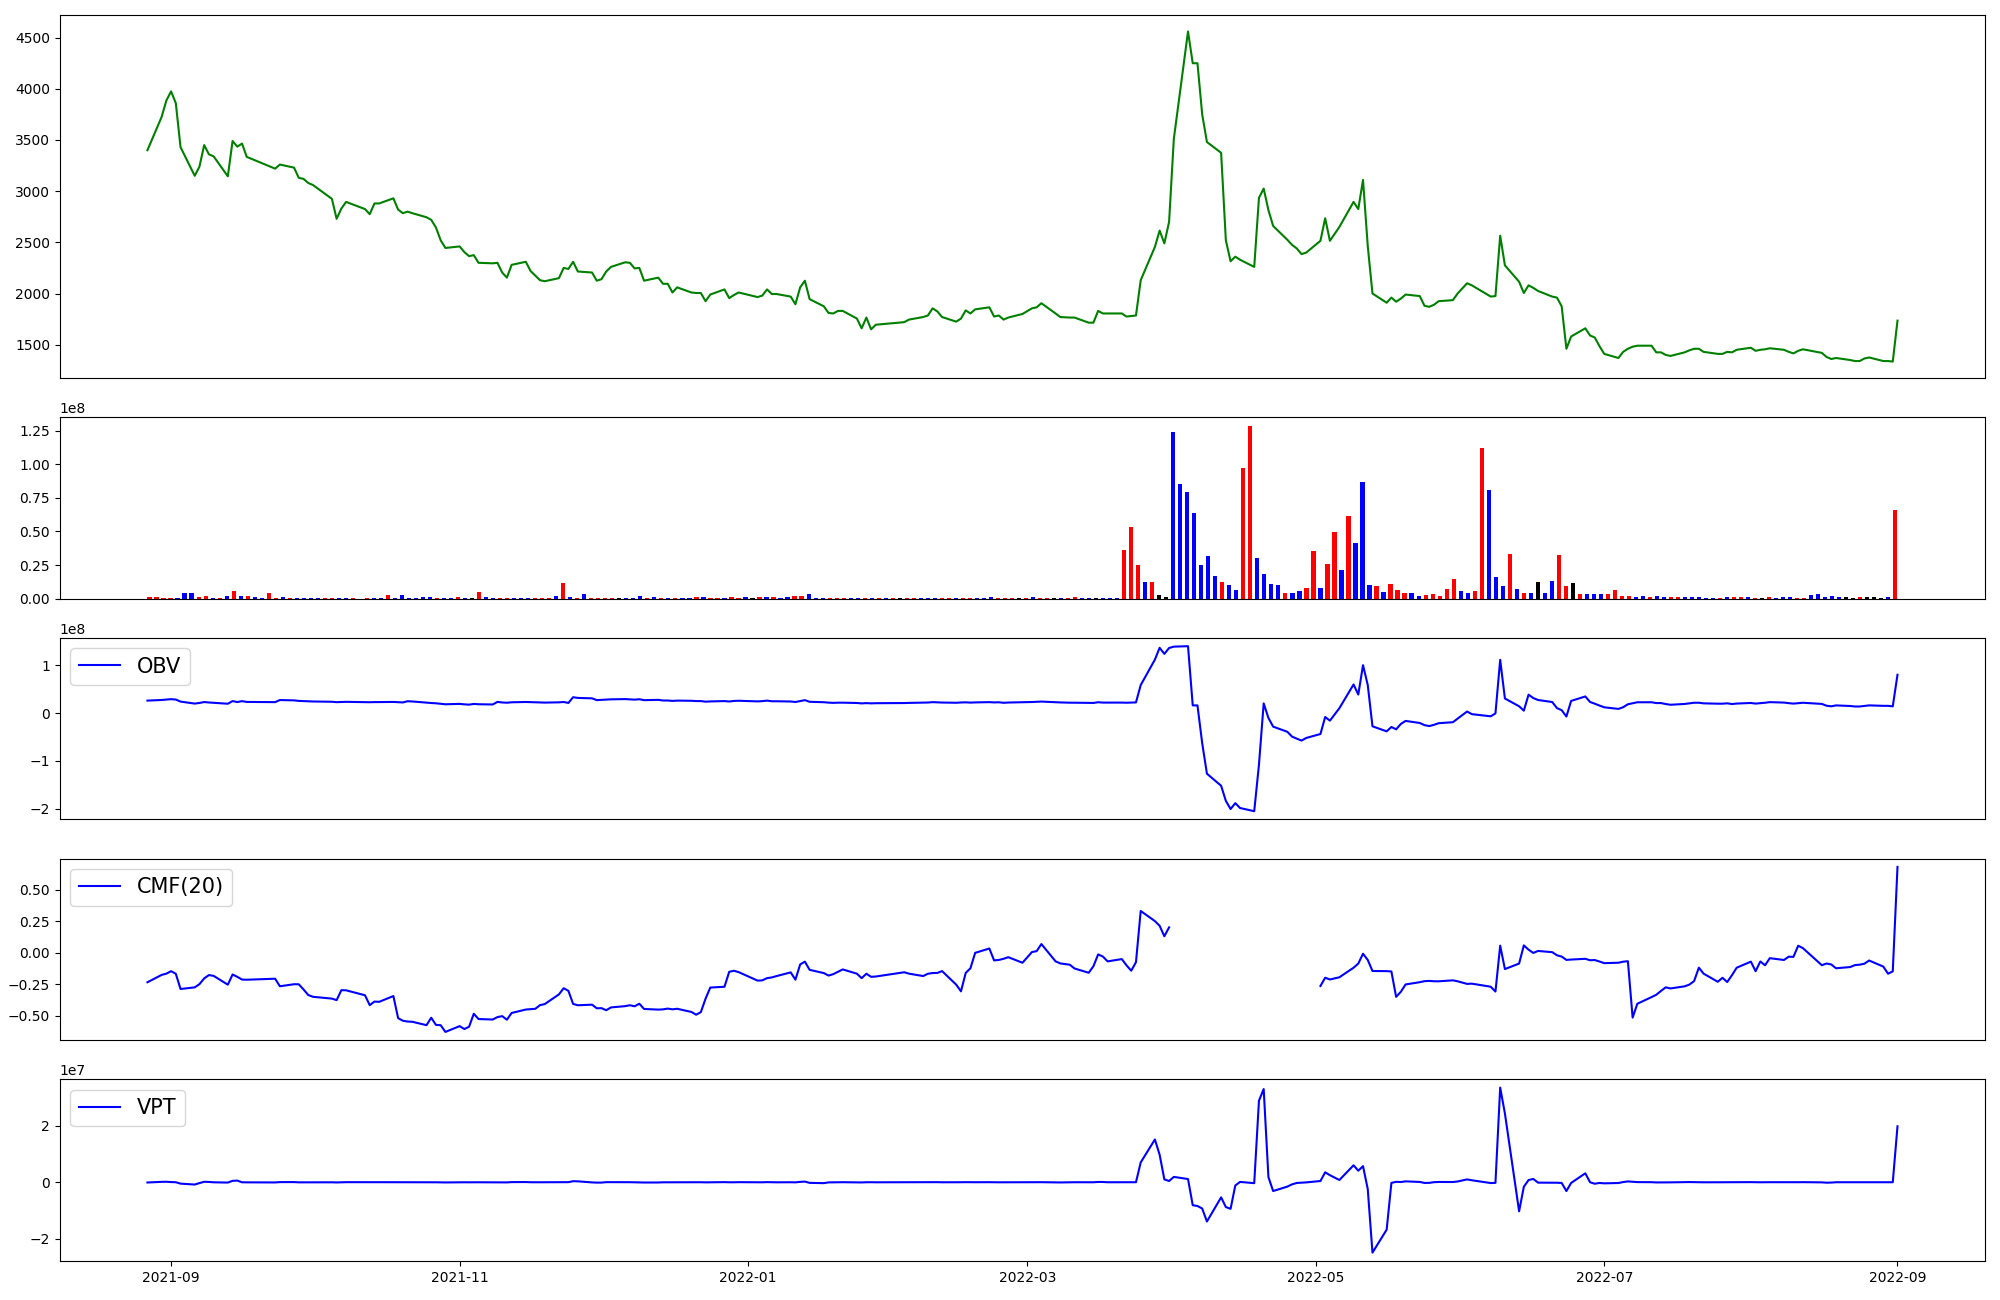The width and height of the screenshot is (2000, 1300).
Task: Select the 2022-09 date label on x-axis
Action: coord(1897,1277)
